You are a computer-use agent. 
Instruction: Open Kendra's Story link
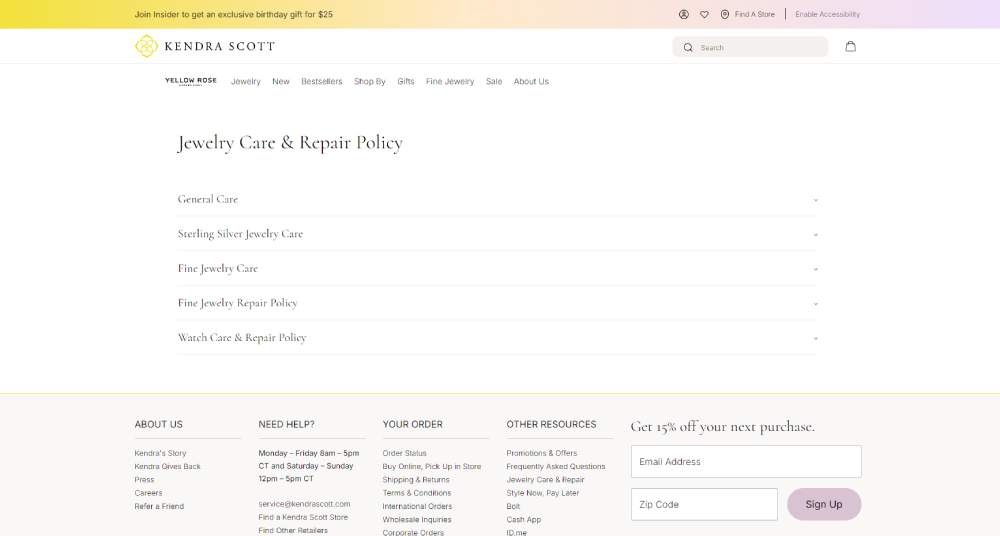(160, 453)
